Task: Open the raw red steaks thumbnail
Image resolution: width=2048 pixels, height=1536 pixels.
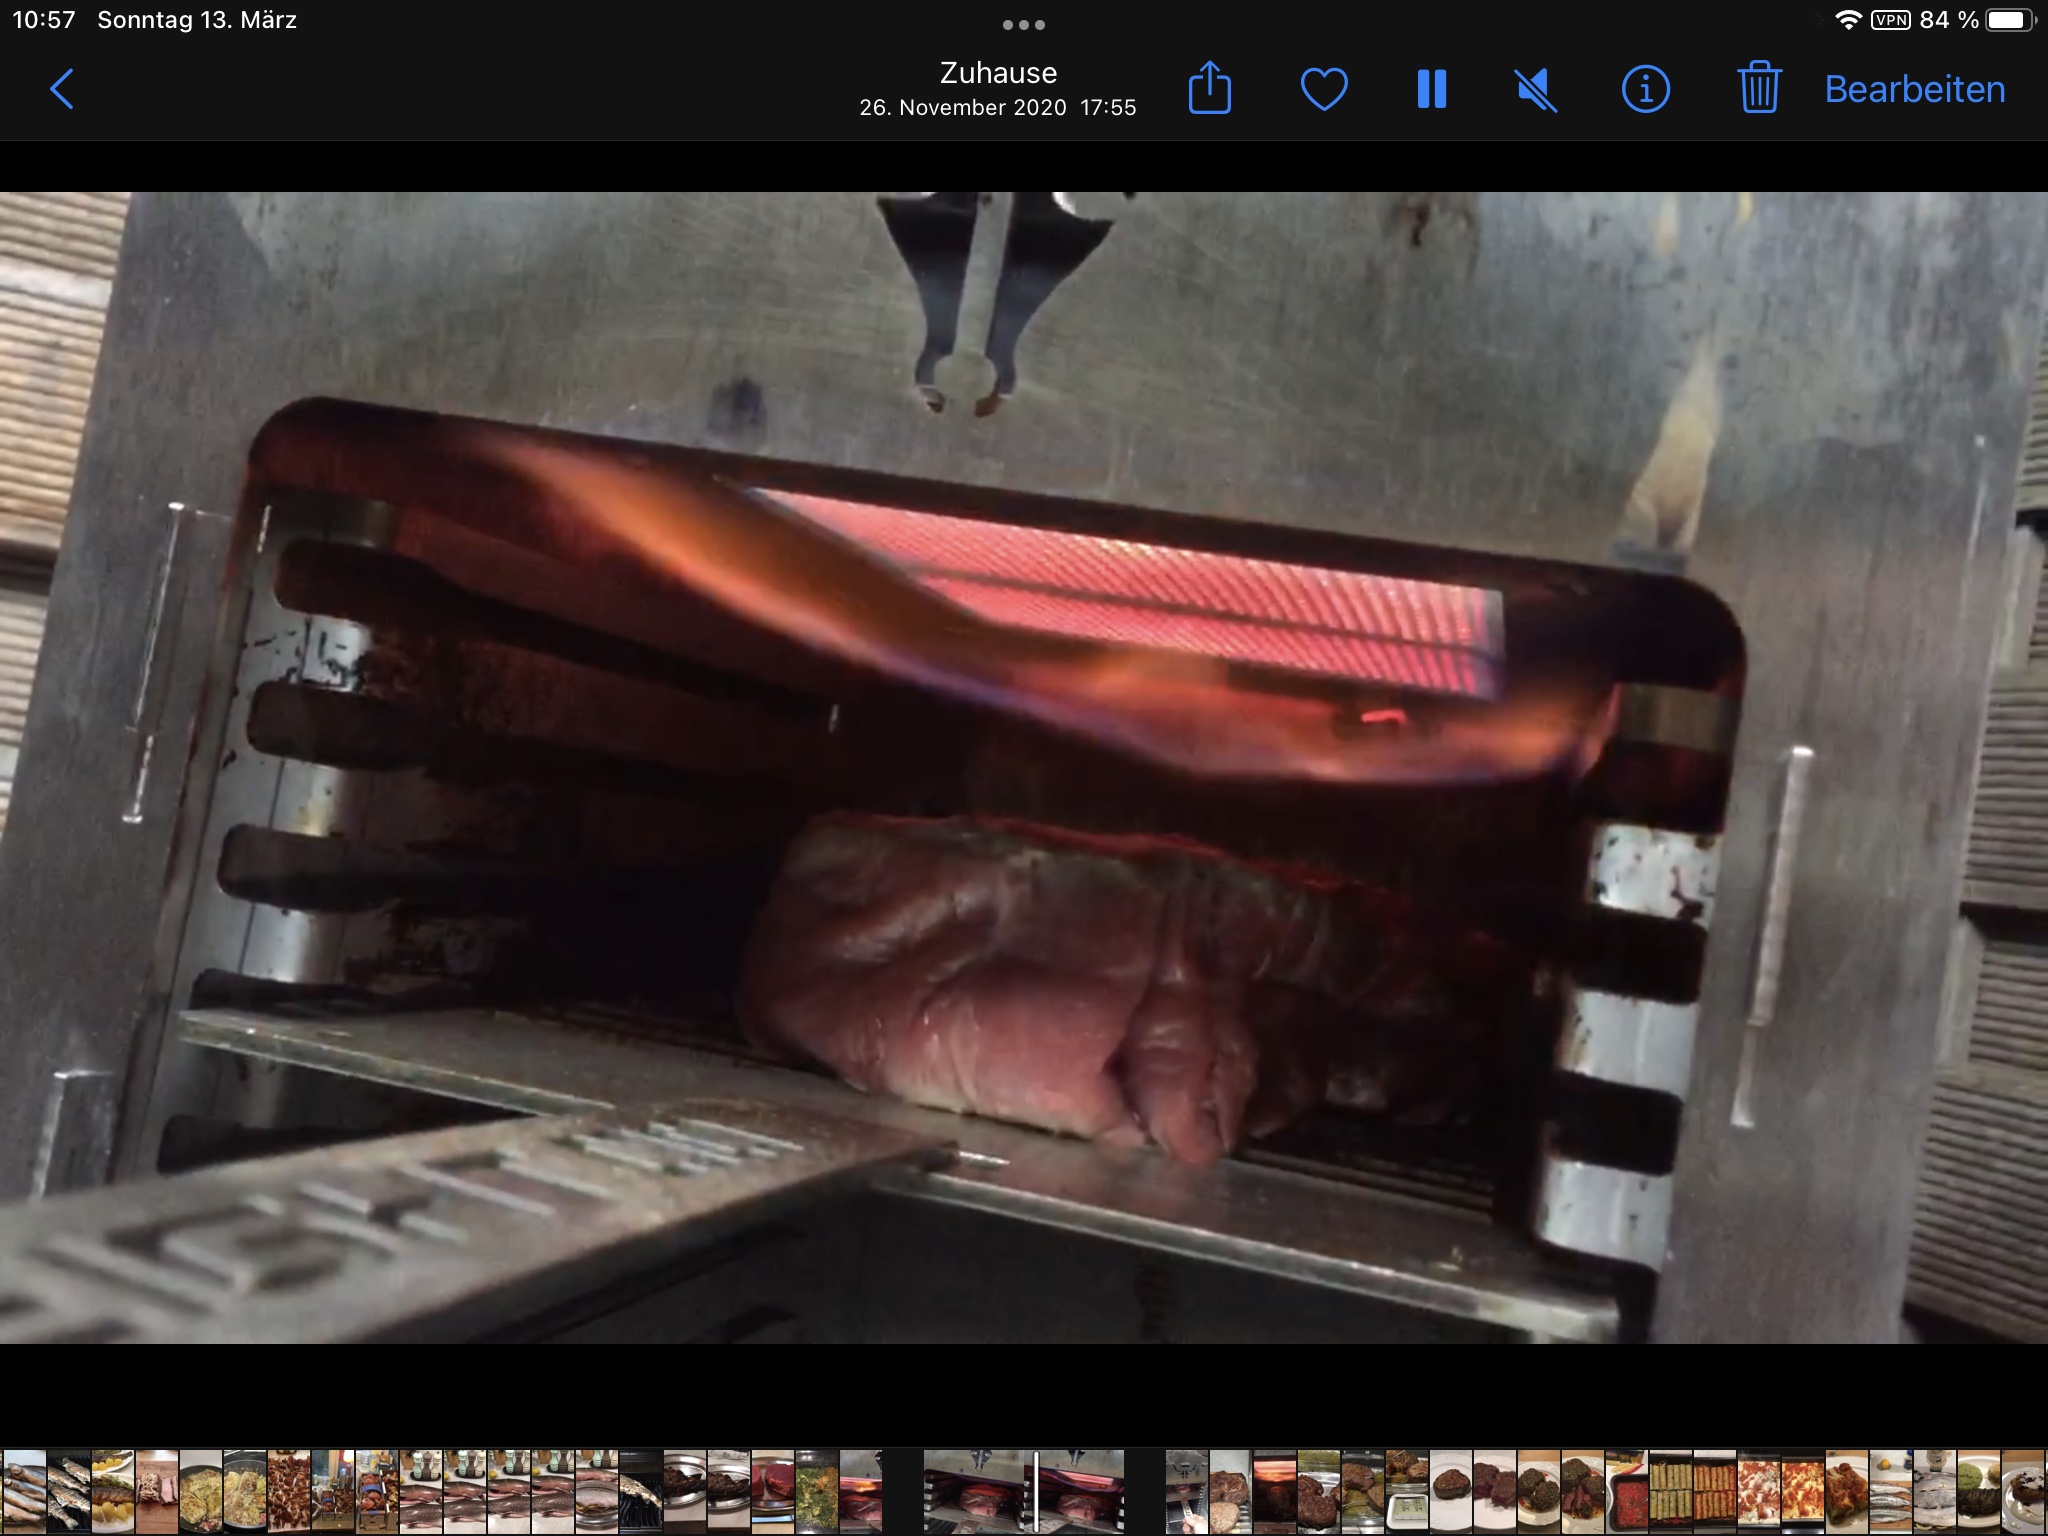Action: tap(773, 1491)
